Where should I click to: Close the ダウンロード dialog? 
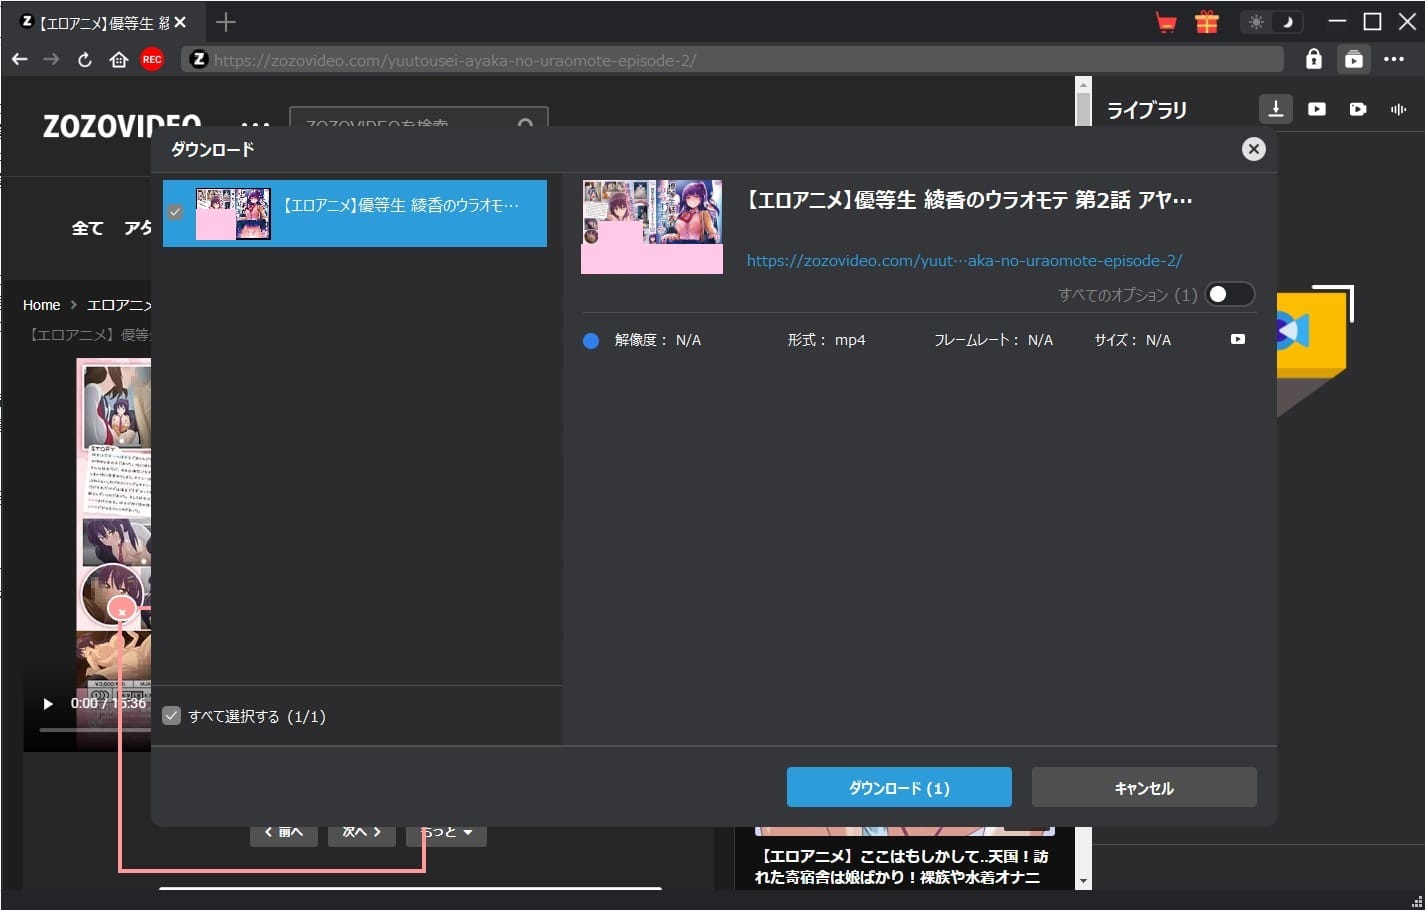pyautogui.click(x=1253, y=149)
